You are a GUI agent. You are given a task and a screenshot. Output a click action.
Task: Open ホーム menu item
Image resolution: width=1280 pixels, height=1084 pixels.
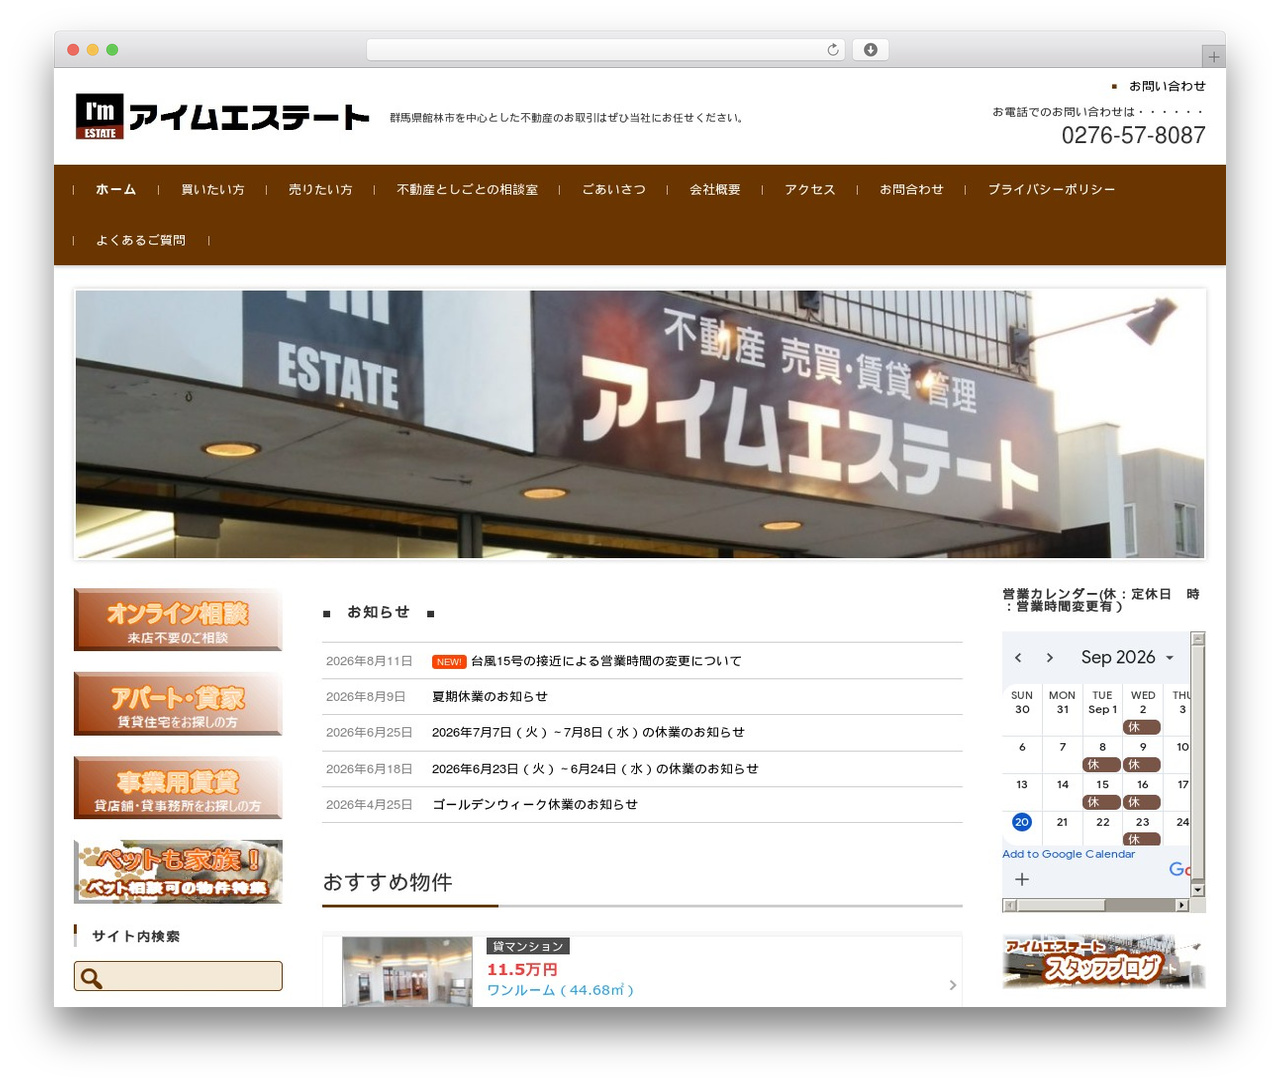pyautogui.click(x=116, y=190)
